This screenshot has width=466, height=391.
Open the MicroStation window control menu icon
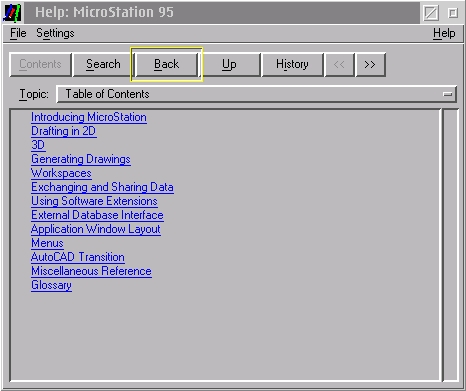tap(12, 13)
